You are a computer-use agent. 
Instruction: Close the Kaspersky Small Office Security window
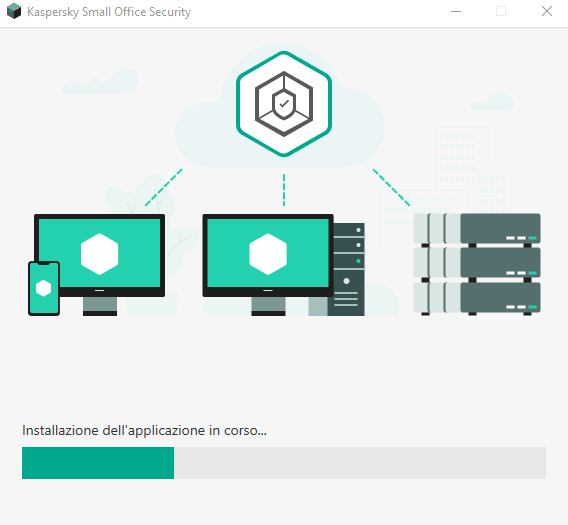click(x=547, y=12)
